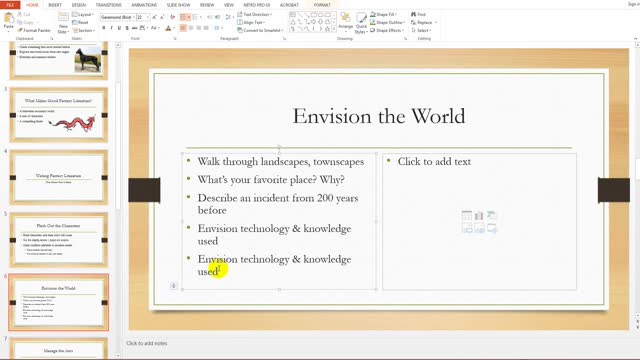Open the FILE tab
The image size is (640, 360).
[10, 5]
